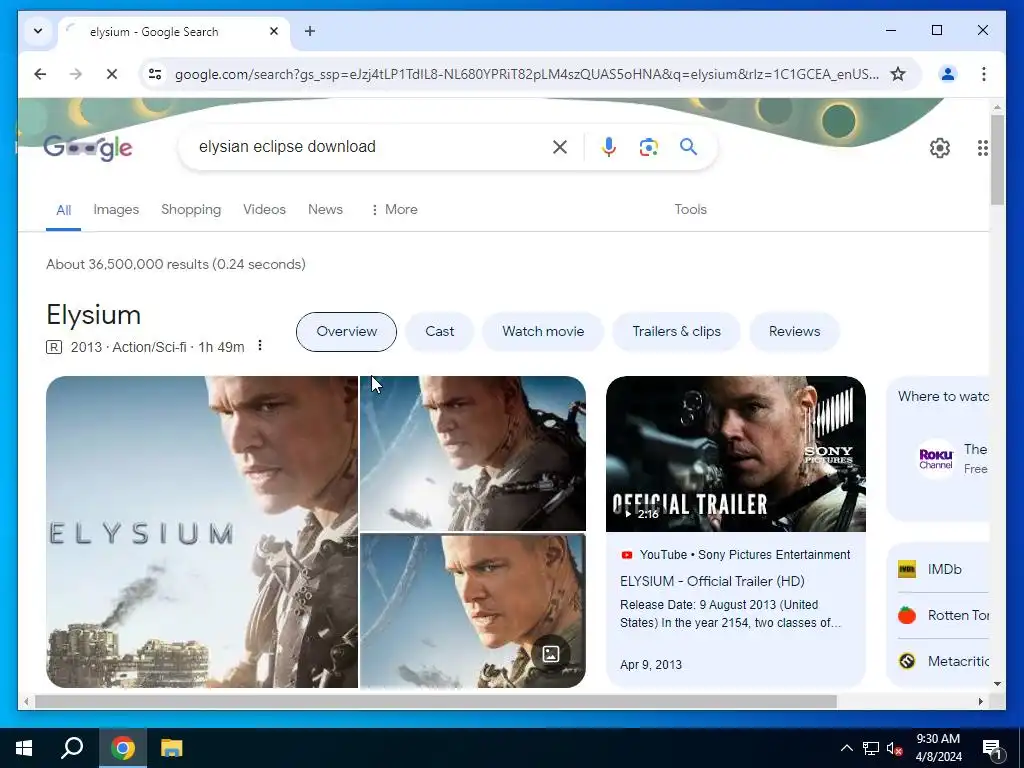Open the Chrome profile avatar
Image resolution: width=1024 pixels, height=768 pixels.
tap(948, 74)
